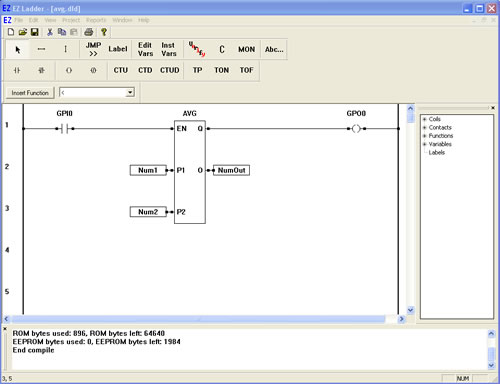
Task: Select the GPI0 contact on rung 1
Action: point(65,128)
